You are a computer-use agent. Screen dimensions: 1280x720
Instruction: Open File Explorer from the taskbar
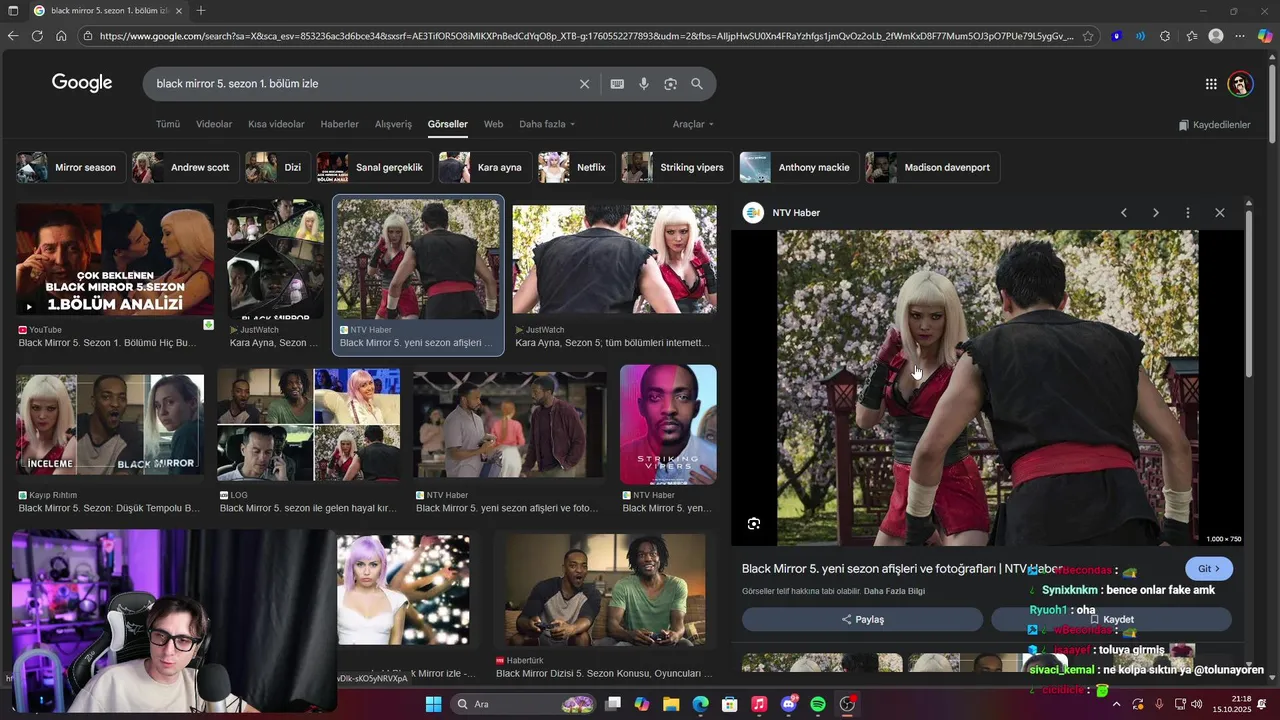pyautogui.click(x=671, y=704)
